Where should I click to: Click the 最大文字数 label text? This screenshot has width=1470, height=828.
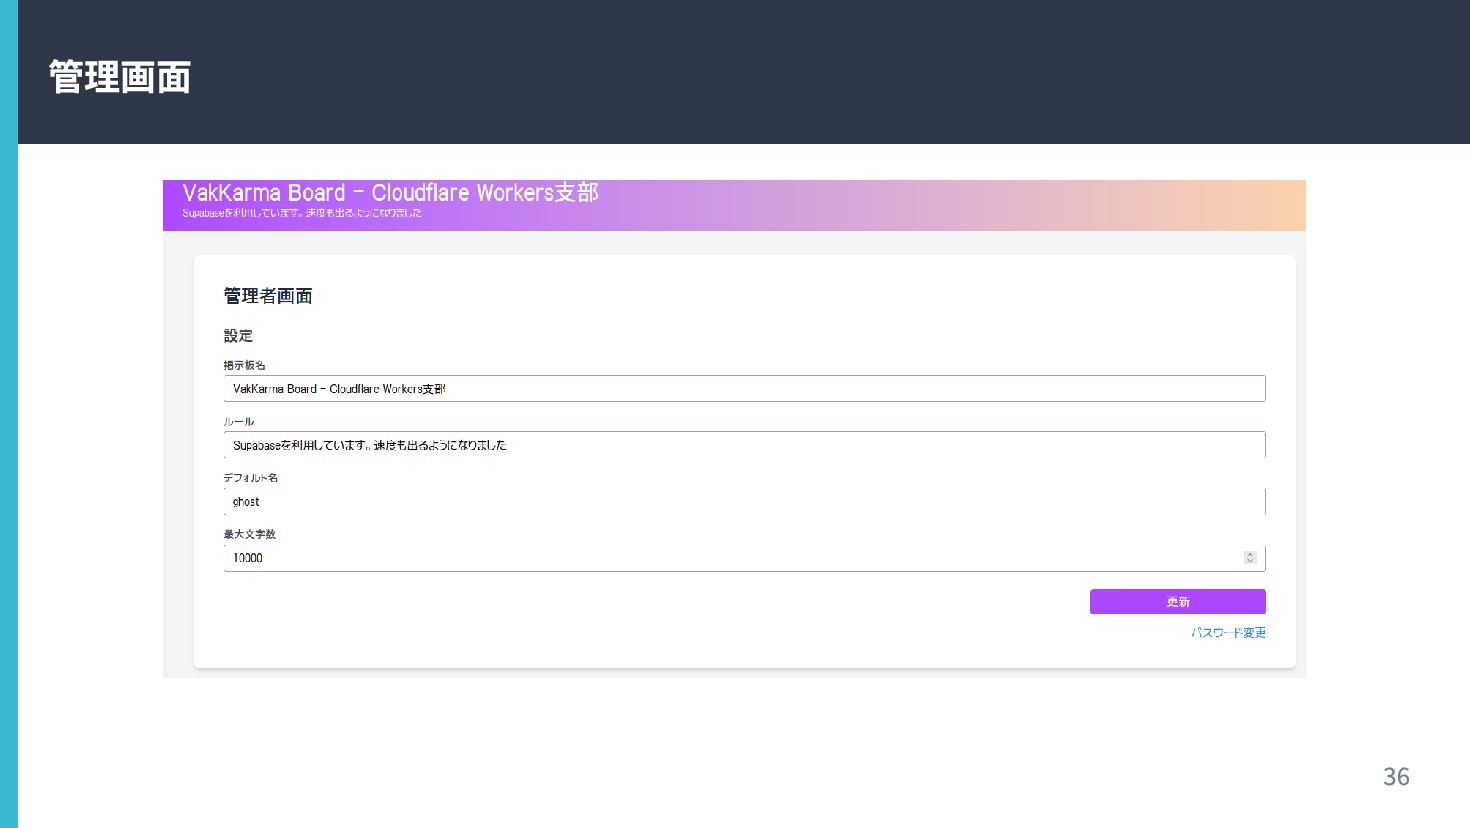pyautogui.click(x=250, y=534)
